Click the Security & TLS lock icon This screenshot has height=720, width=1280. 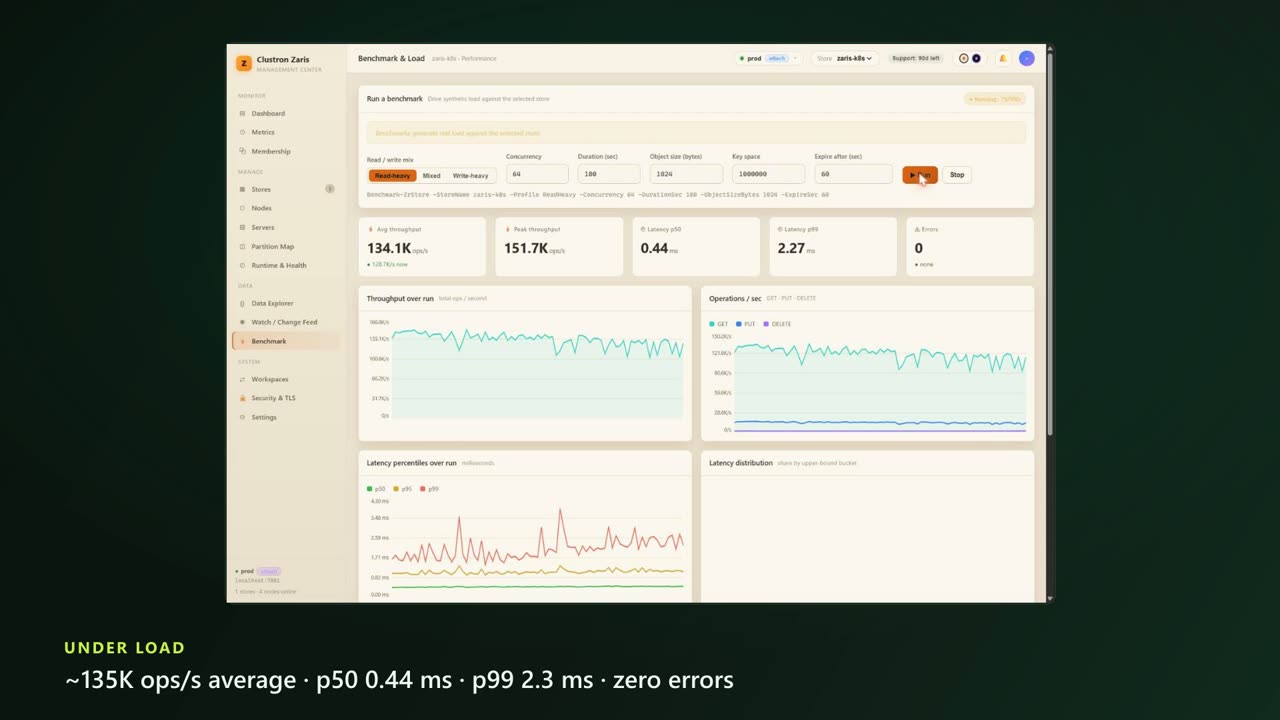pyautogui.click(x=242, y=398)
